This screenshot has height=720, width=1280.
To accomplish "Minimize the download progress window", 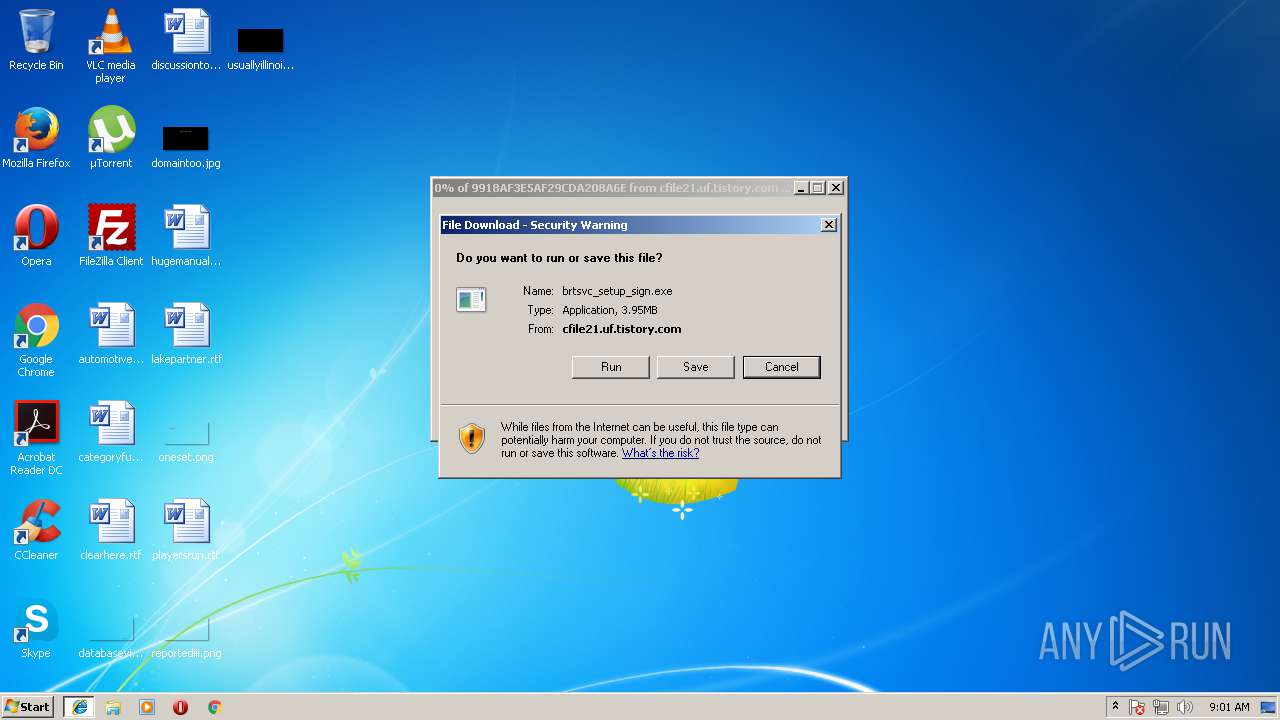I will tap(801, 188).
